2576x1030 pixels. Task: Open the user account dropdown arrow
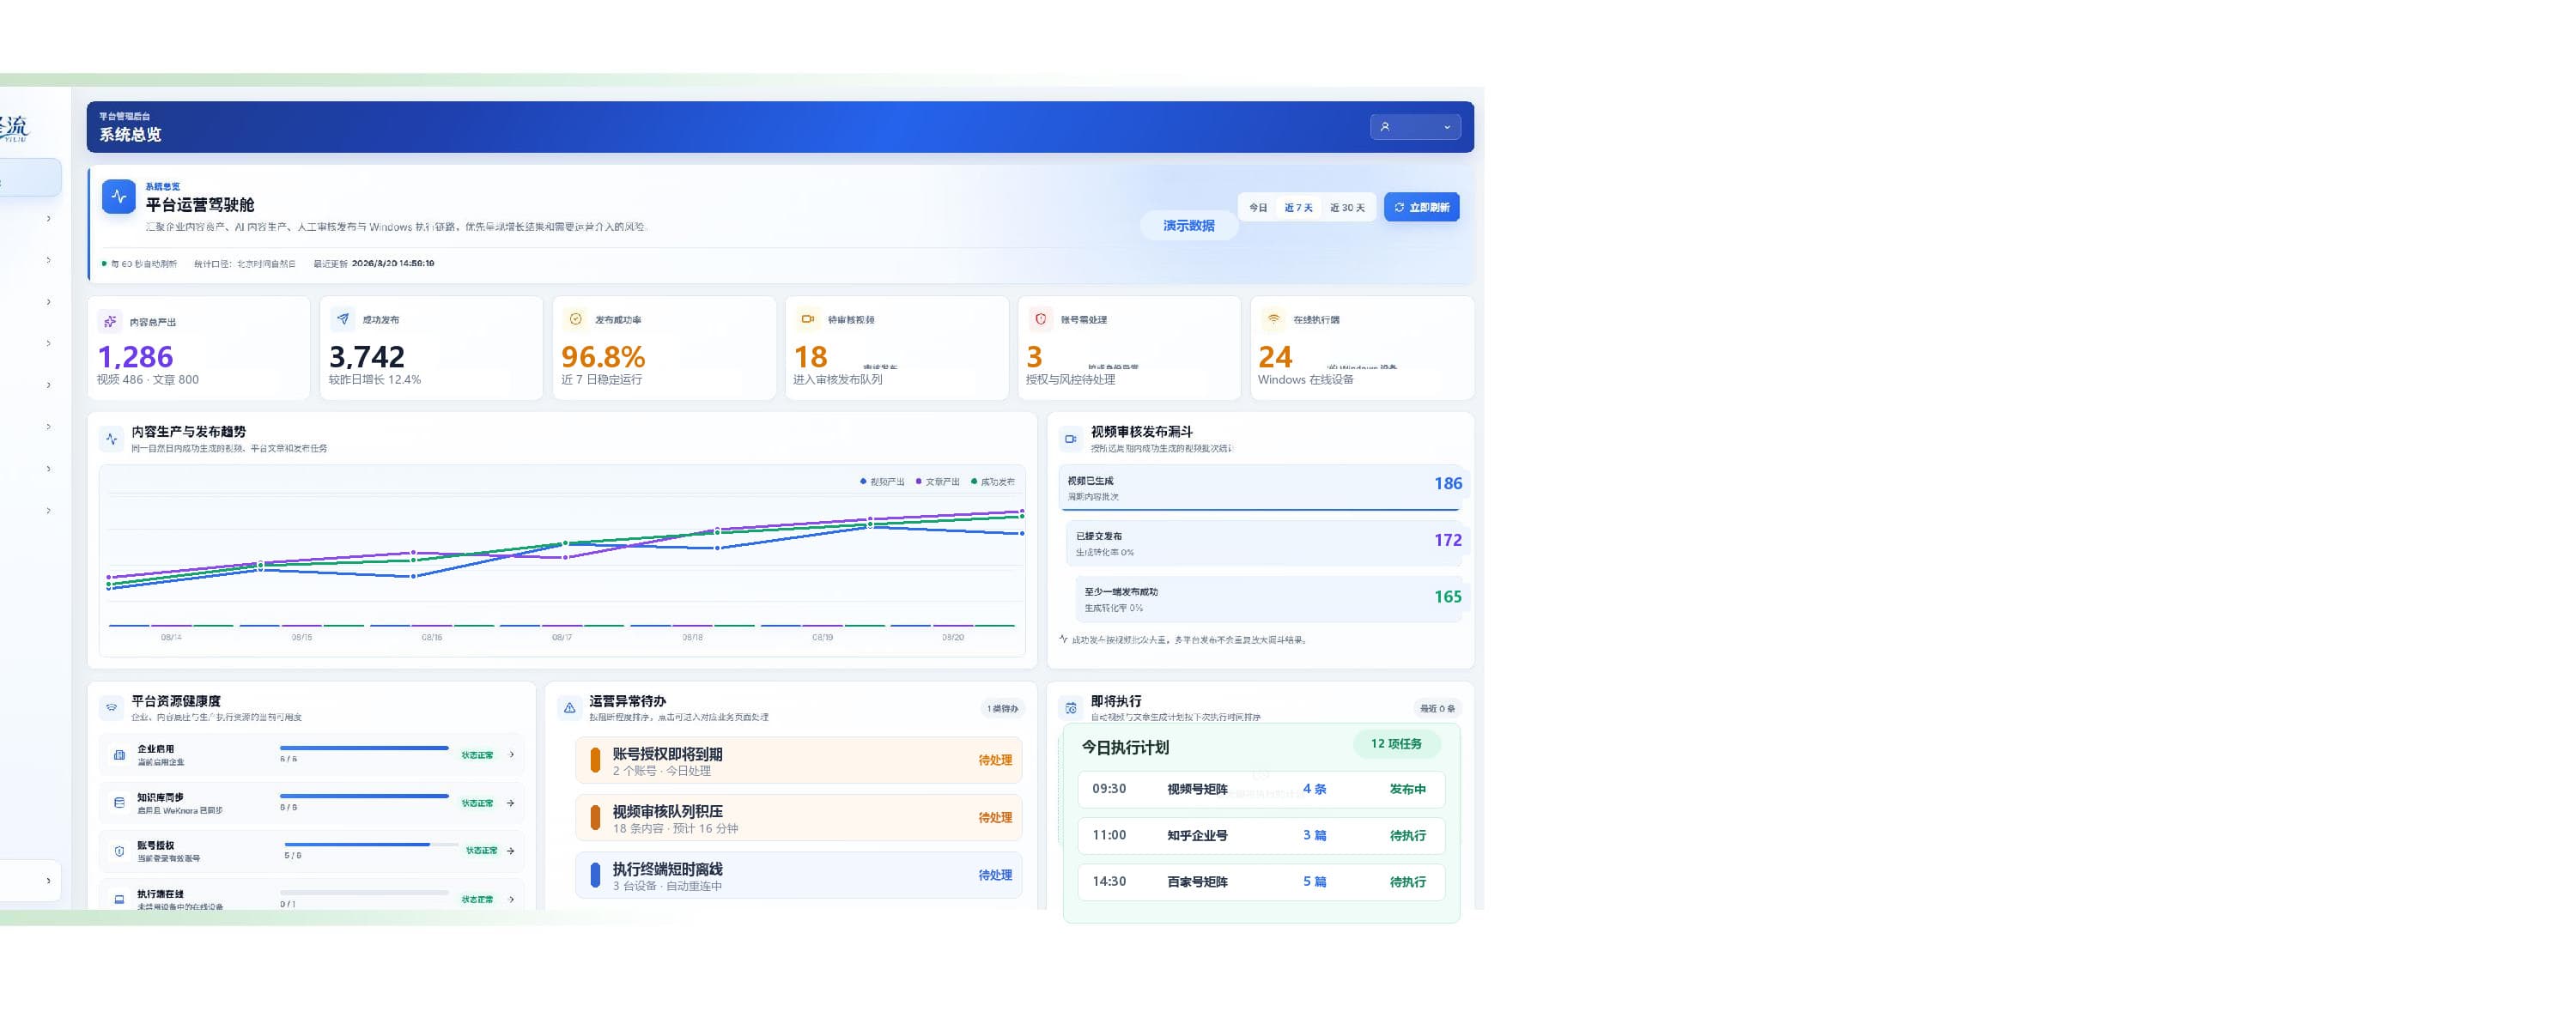click(x=1447, y=127)
